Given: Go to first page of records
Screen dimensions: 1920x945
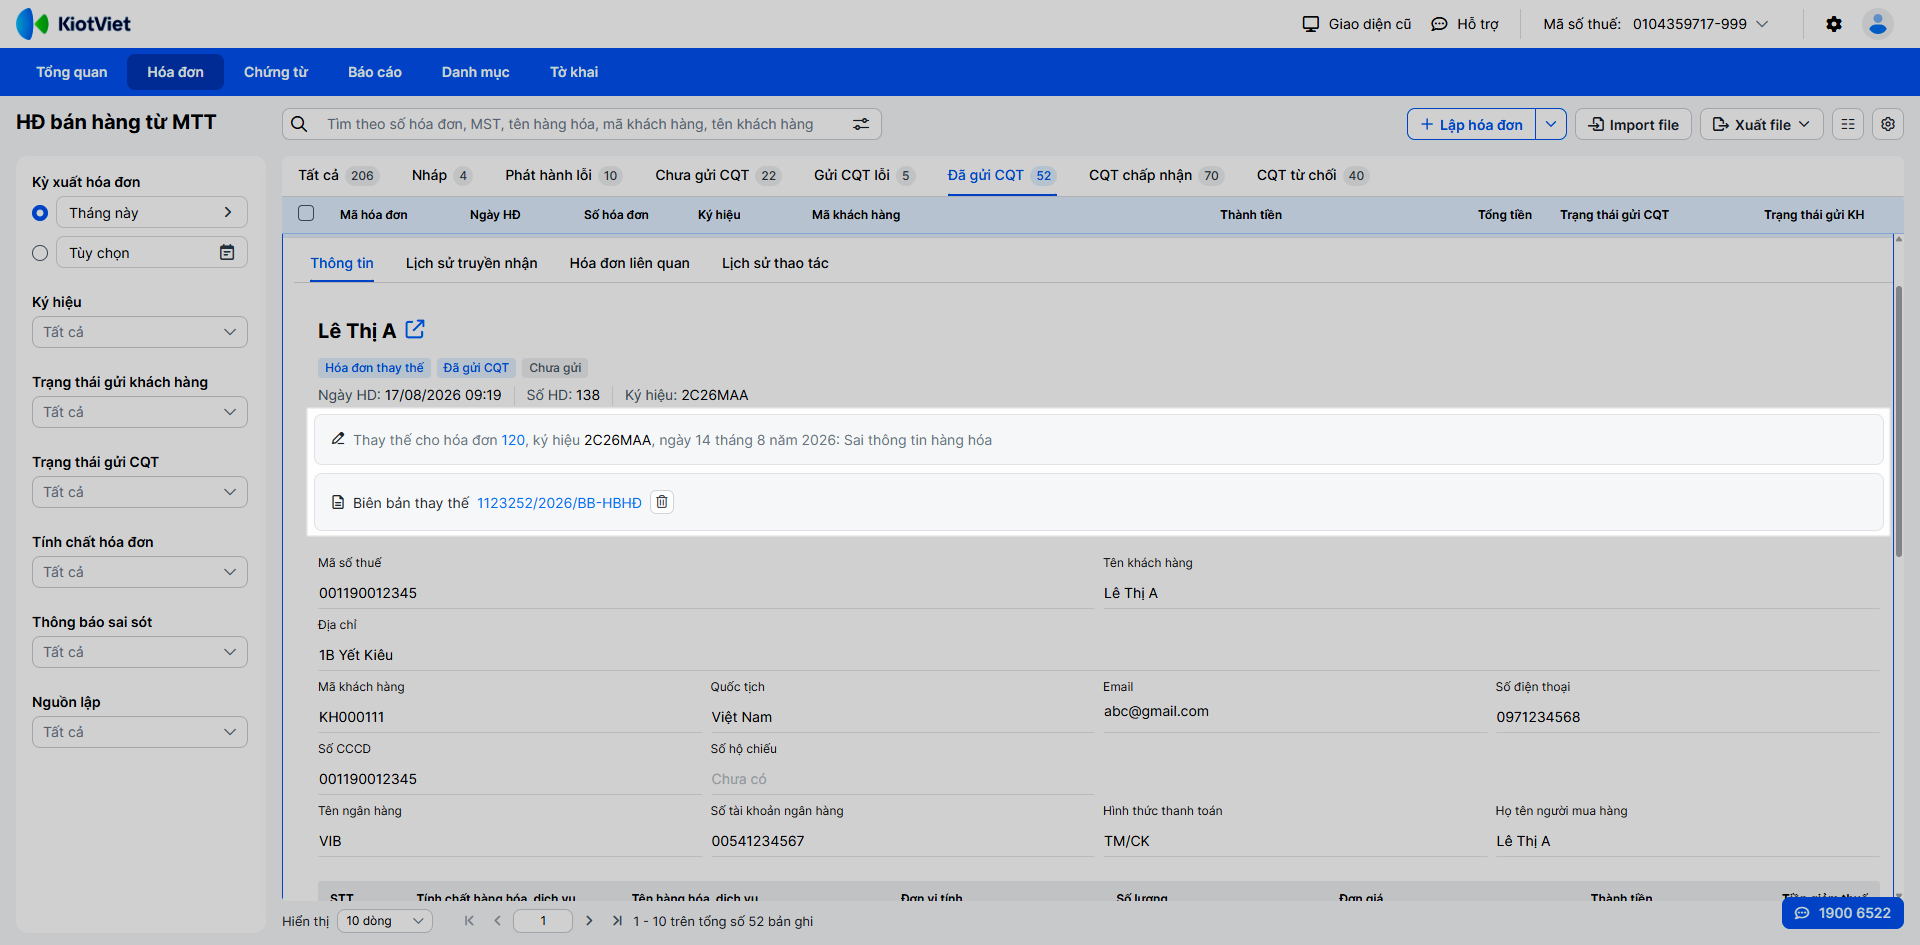Looking at the screenshot, I should tap(469, 921).
